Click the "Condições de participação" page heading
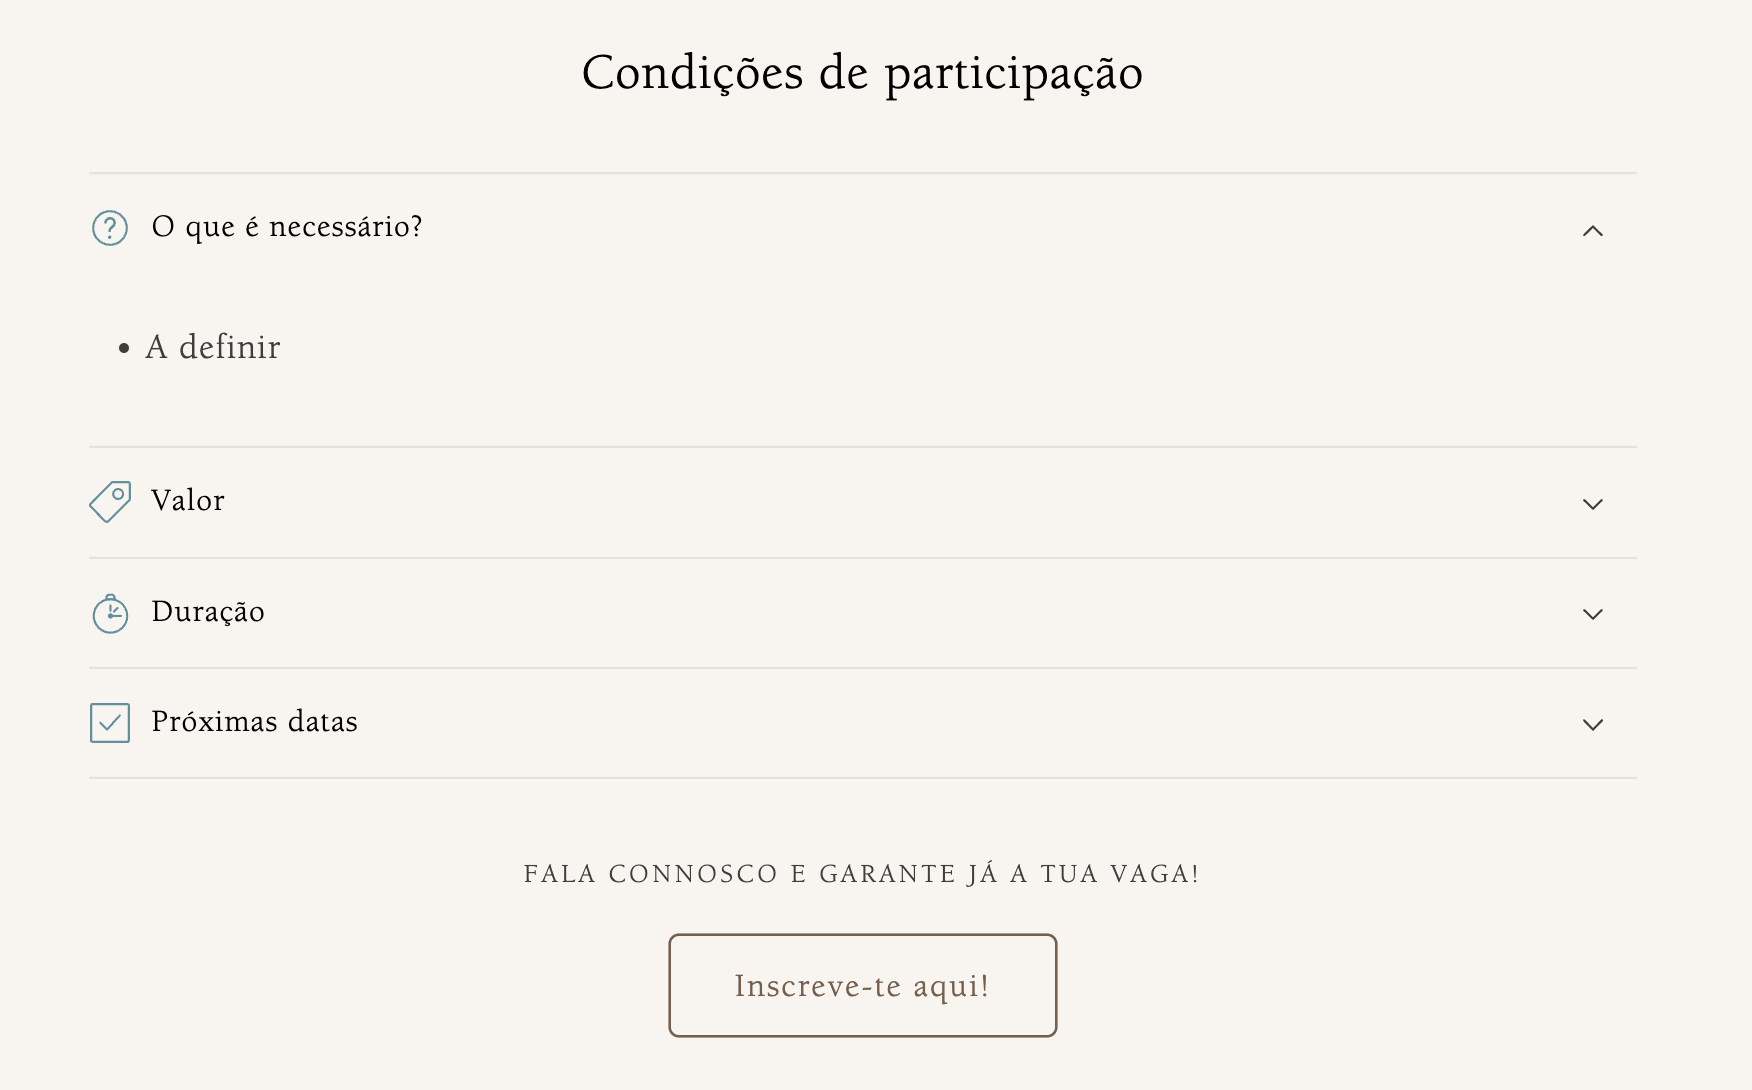1752x1090 pixels. click(862, 73)
